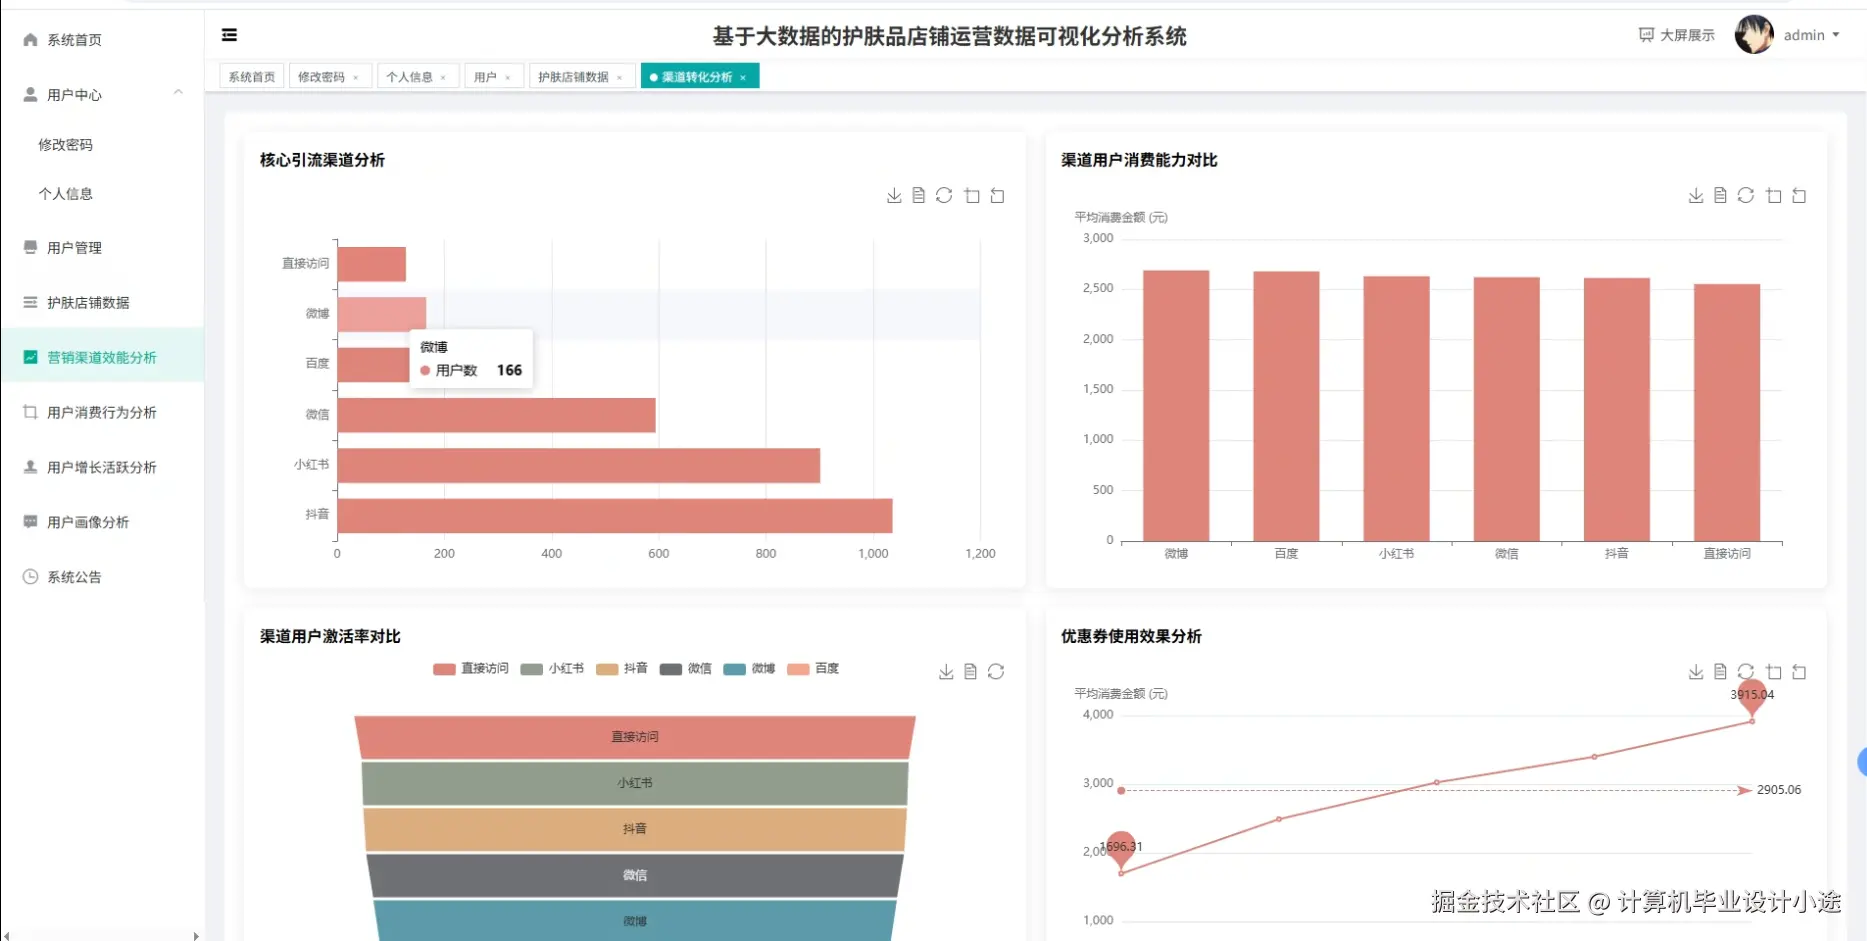The width and height of the screenshot is (1867, 941).
Task: Restore the 渠道用户消费能力对比 chart
Action: 1746,196
